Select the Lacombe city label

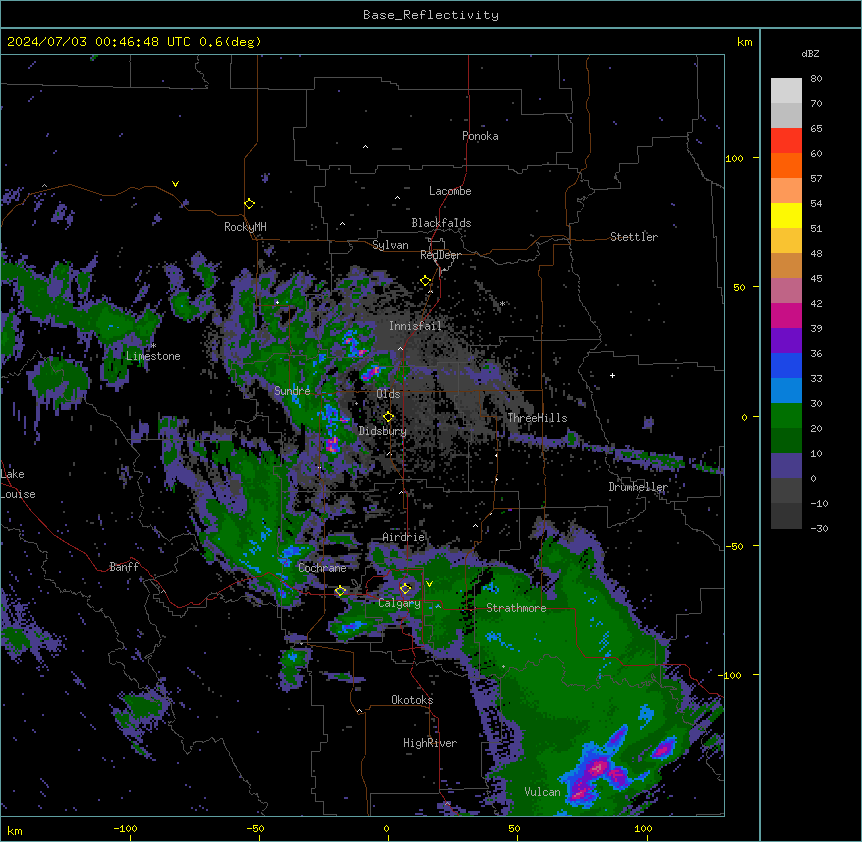click(450, 191)
